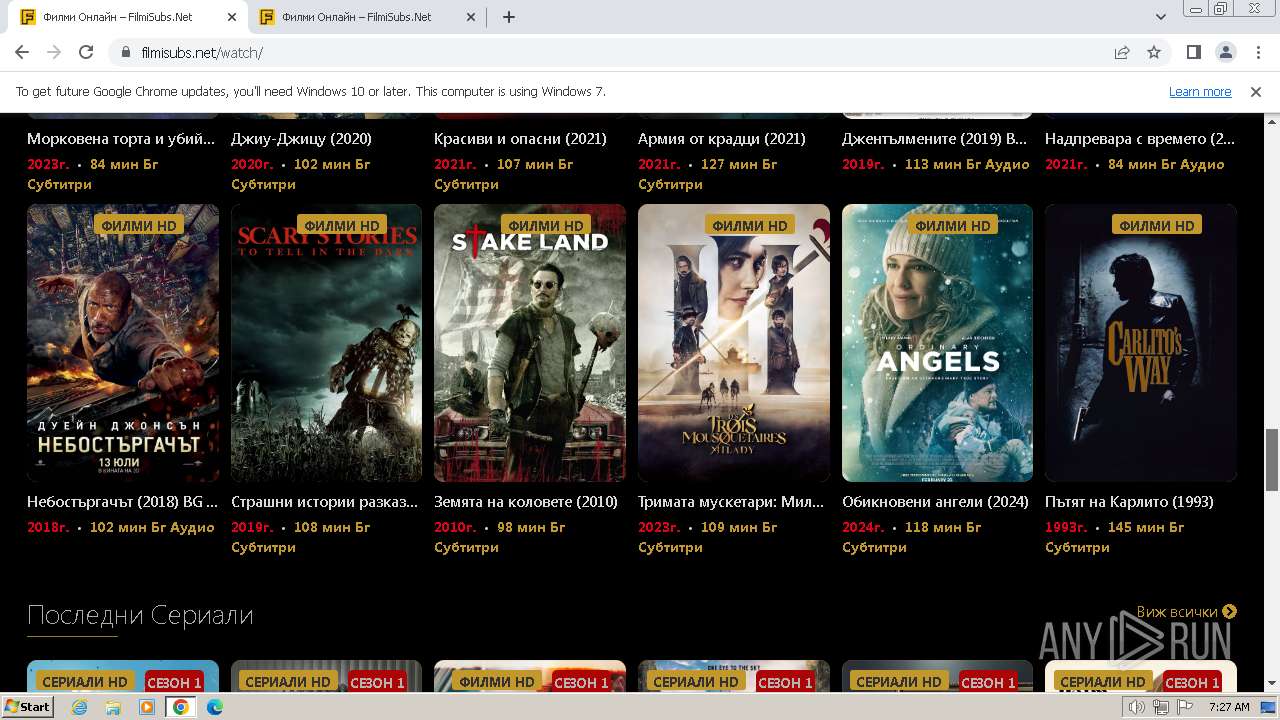Open the Learn more update link
The width and height of the screenshot is (1280, 720).
click(1200, 92)
